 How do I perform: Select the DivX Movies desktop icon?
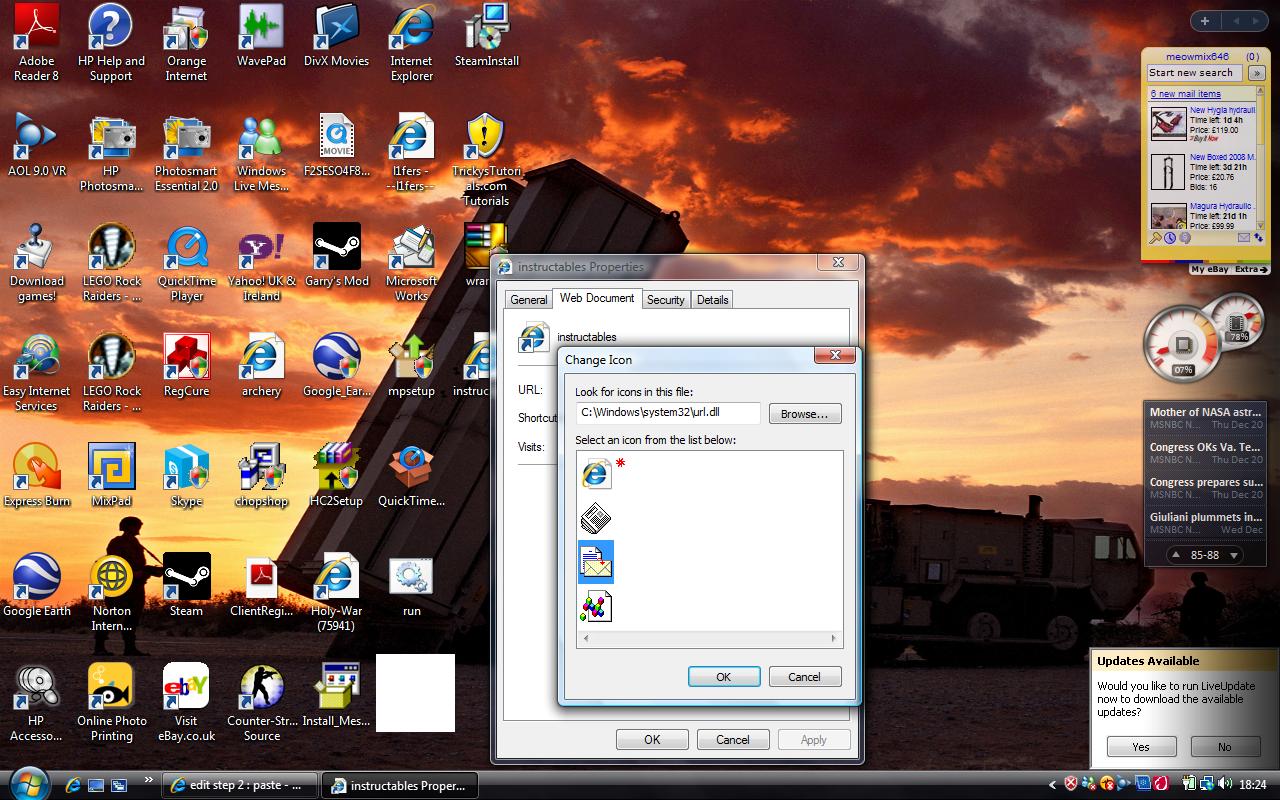tap(336, 36)
